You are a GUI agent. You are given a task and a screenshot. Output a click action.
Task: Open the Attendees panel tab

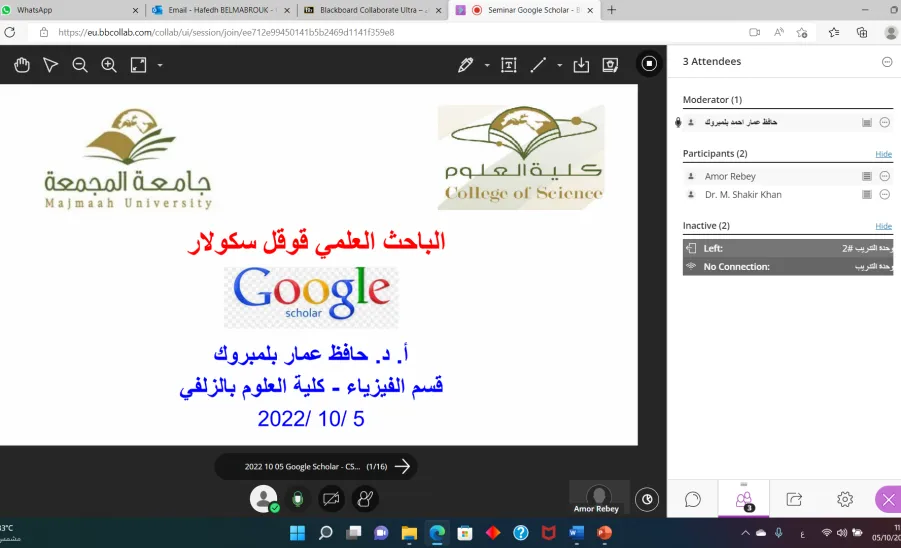(744, 499)
